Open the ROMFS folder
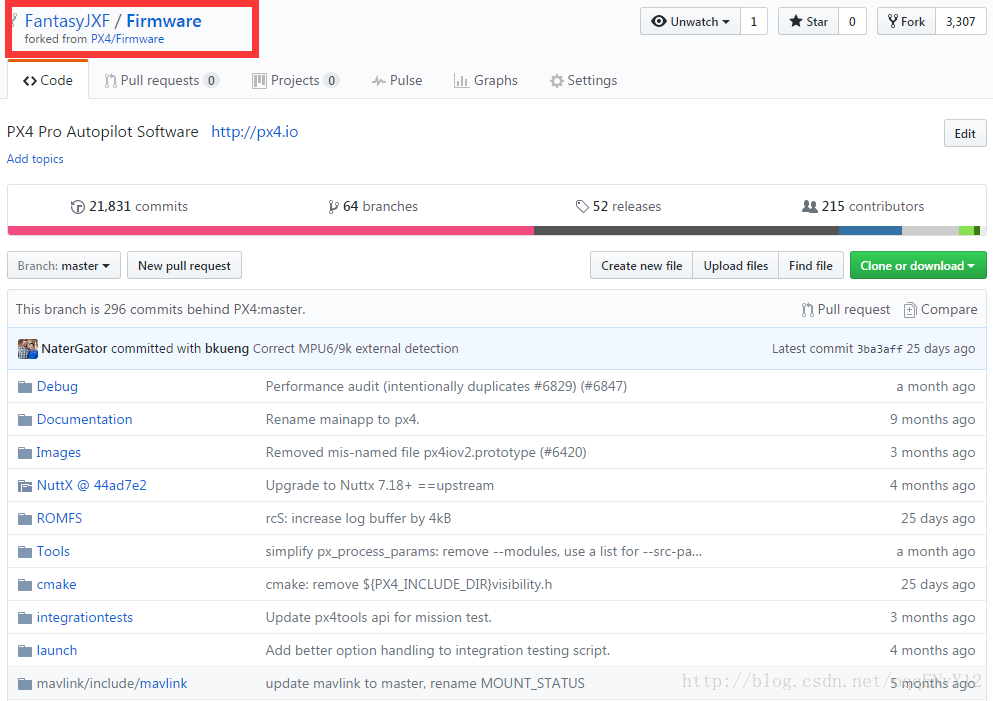 (x=59, y=518)
